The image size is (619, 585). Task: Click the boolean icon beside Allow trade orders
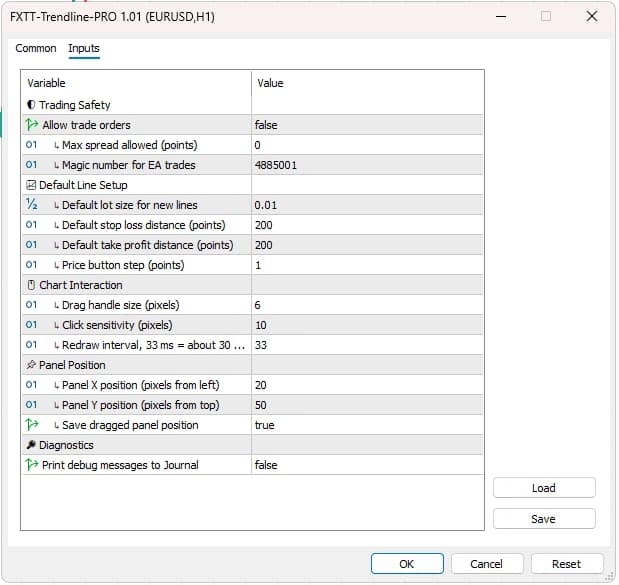point(32,125)
